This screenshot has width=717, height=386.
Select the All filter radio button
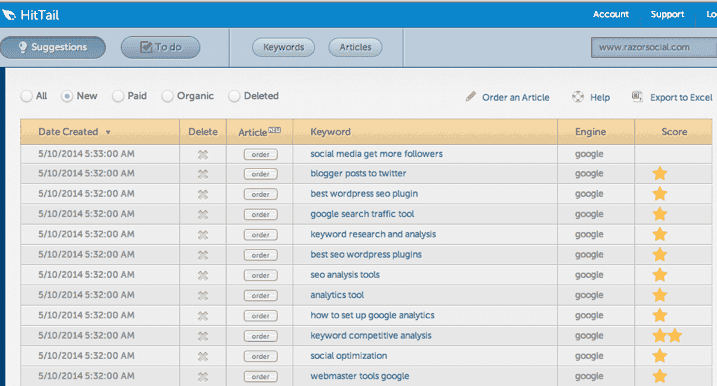[27, 96]
